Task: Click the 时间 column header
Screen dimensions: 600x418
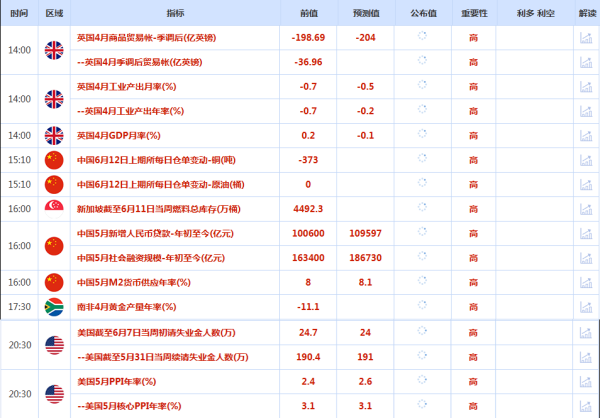Action: [x=19, y=13]
